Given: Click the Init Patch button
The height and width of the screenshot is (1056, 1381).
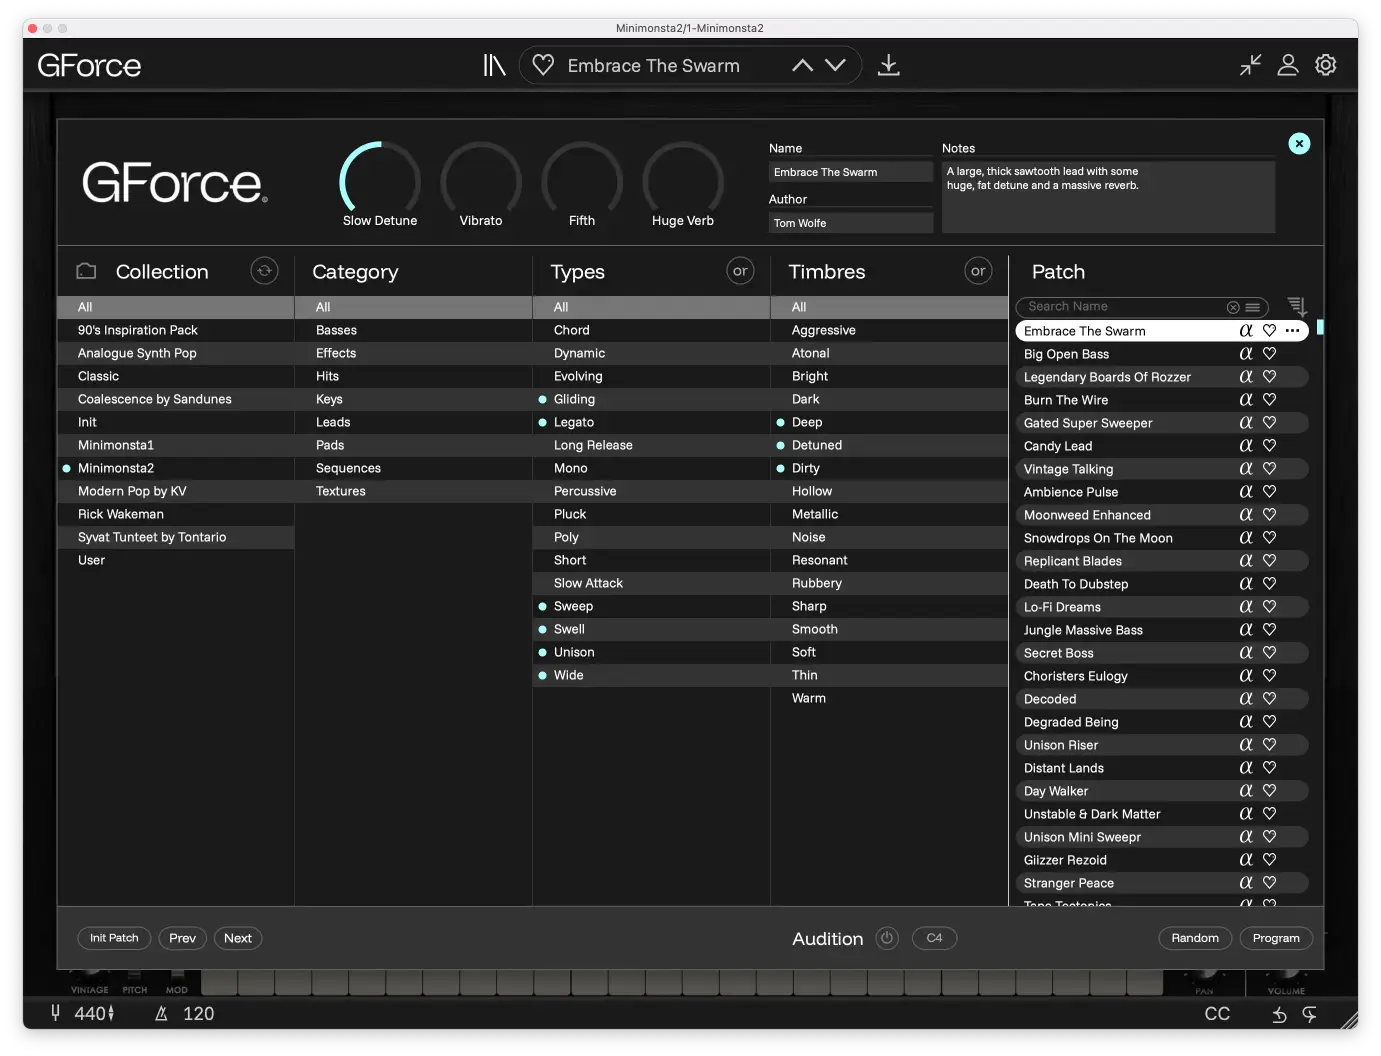Looking at the screenshot, I should click(114, 938).
